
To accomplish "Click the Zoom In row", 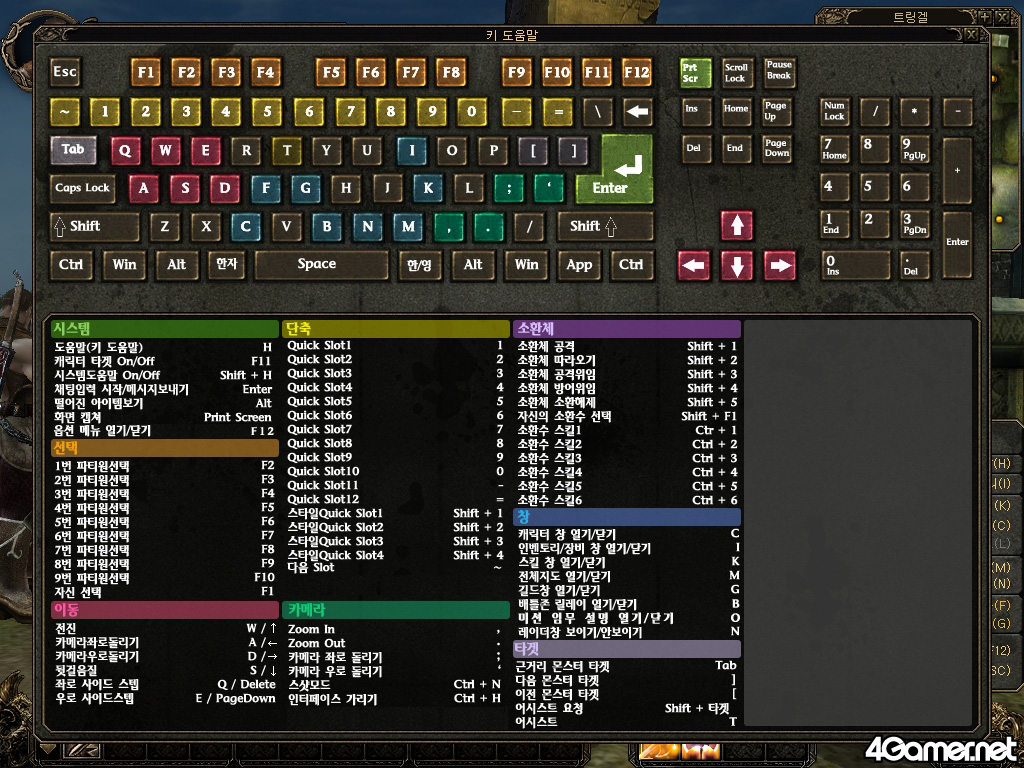I will point(396,630).
